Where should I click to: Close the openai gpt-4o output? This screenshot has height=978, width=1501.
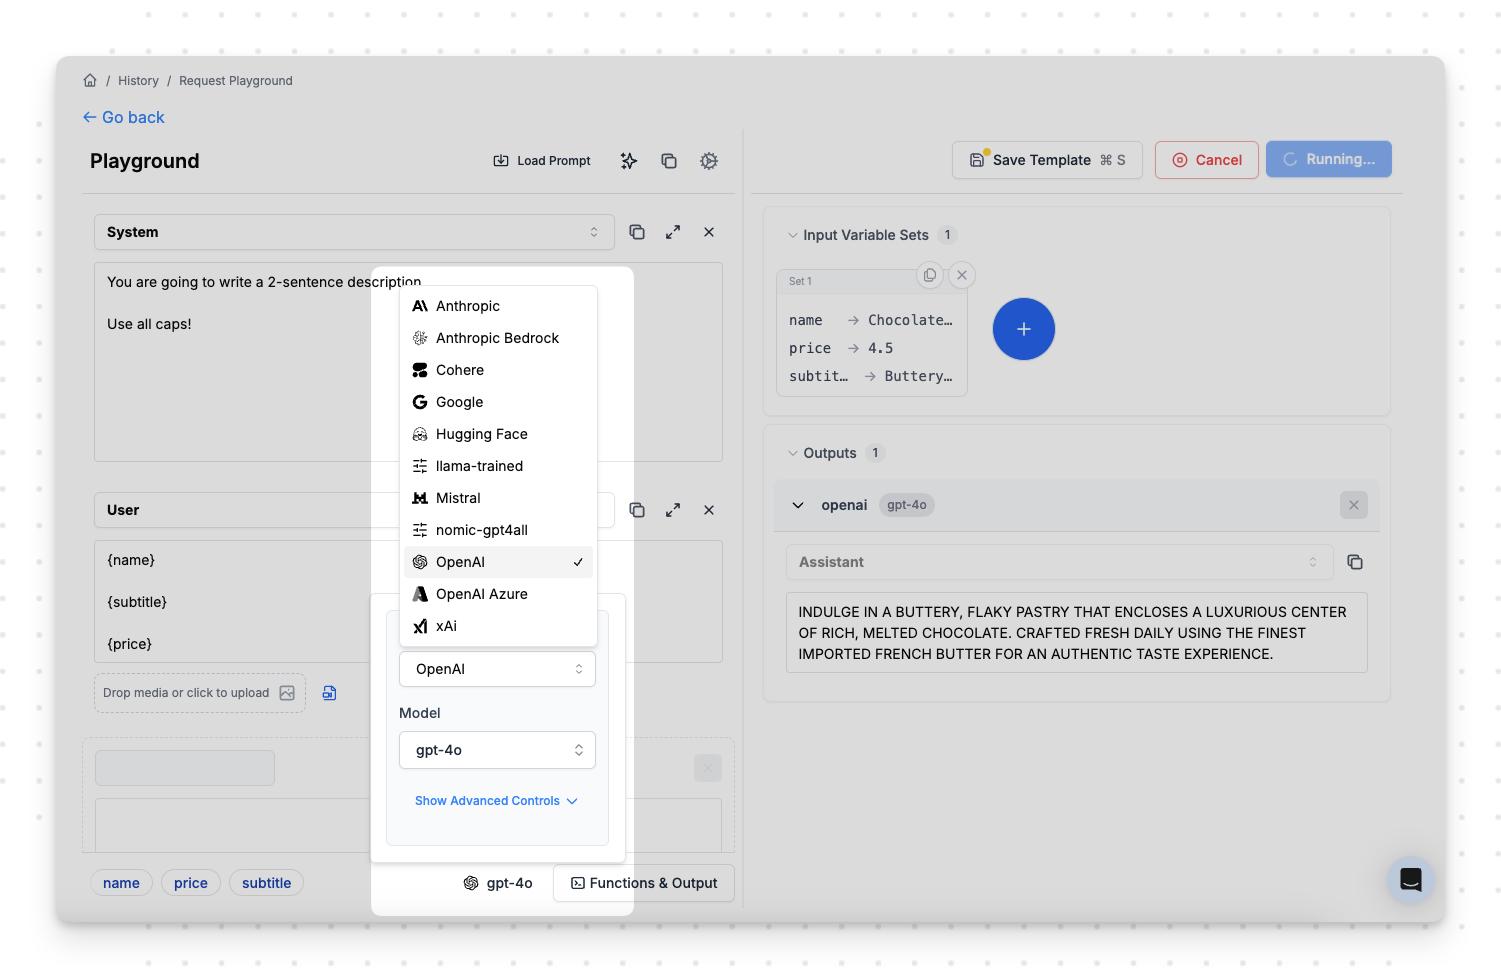click(1354, 505)
